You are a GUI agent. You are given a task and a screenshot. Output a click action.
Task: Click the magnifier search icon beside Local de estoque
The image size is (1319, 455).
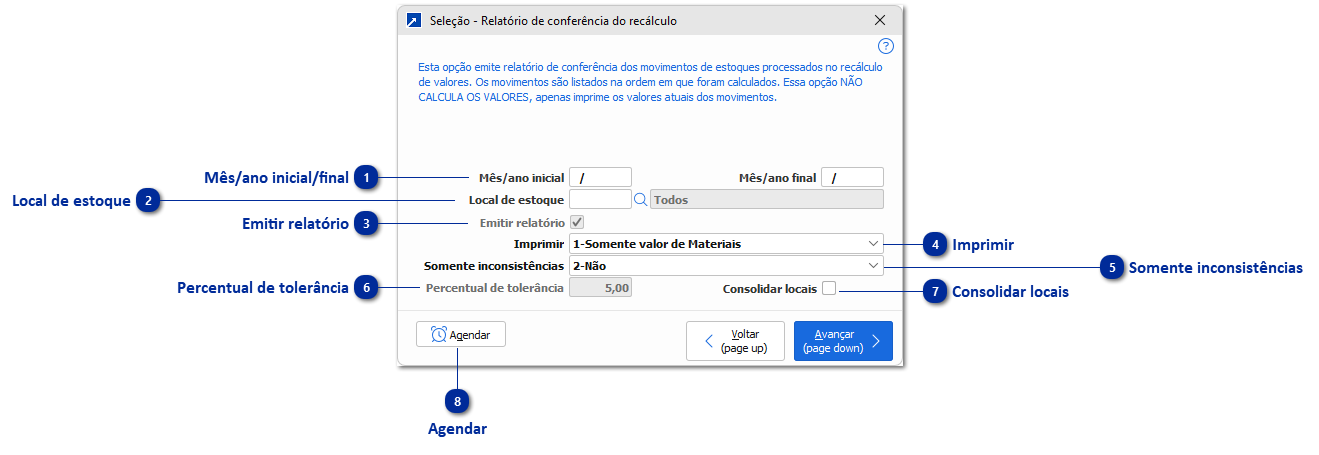pos(641,199)
